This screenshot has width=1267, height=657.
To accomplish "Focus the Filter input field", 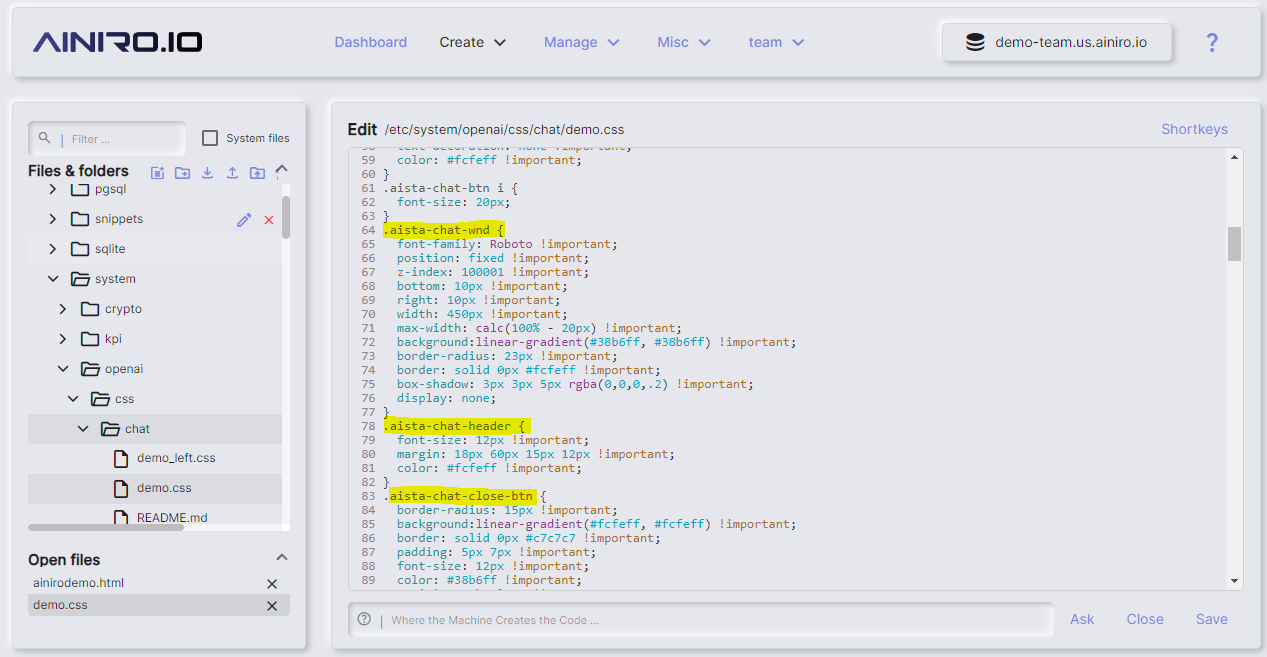I will (107, 138).
